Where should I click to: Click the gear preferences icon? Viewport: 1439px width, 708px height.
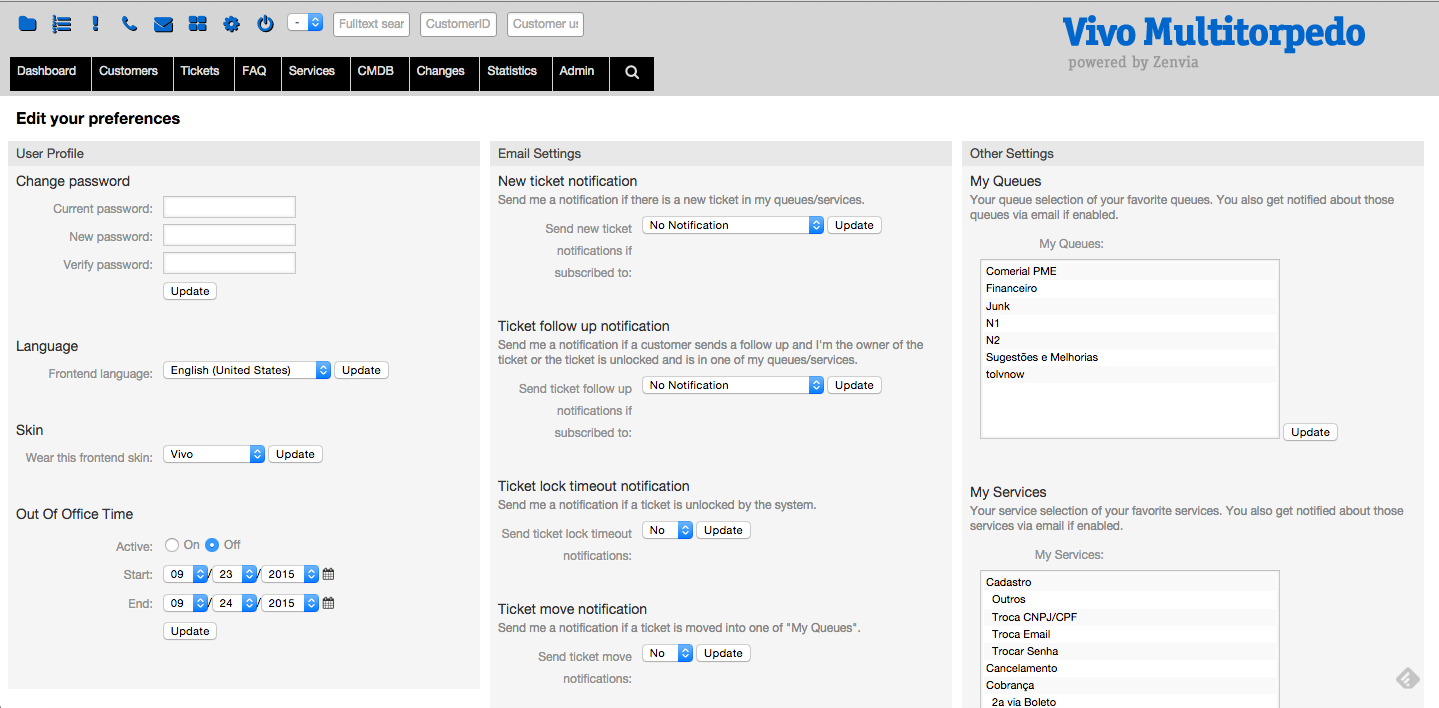tap(231, 24)
